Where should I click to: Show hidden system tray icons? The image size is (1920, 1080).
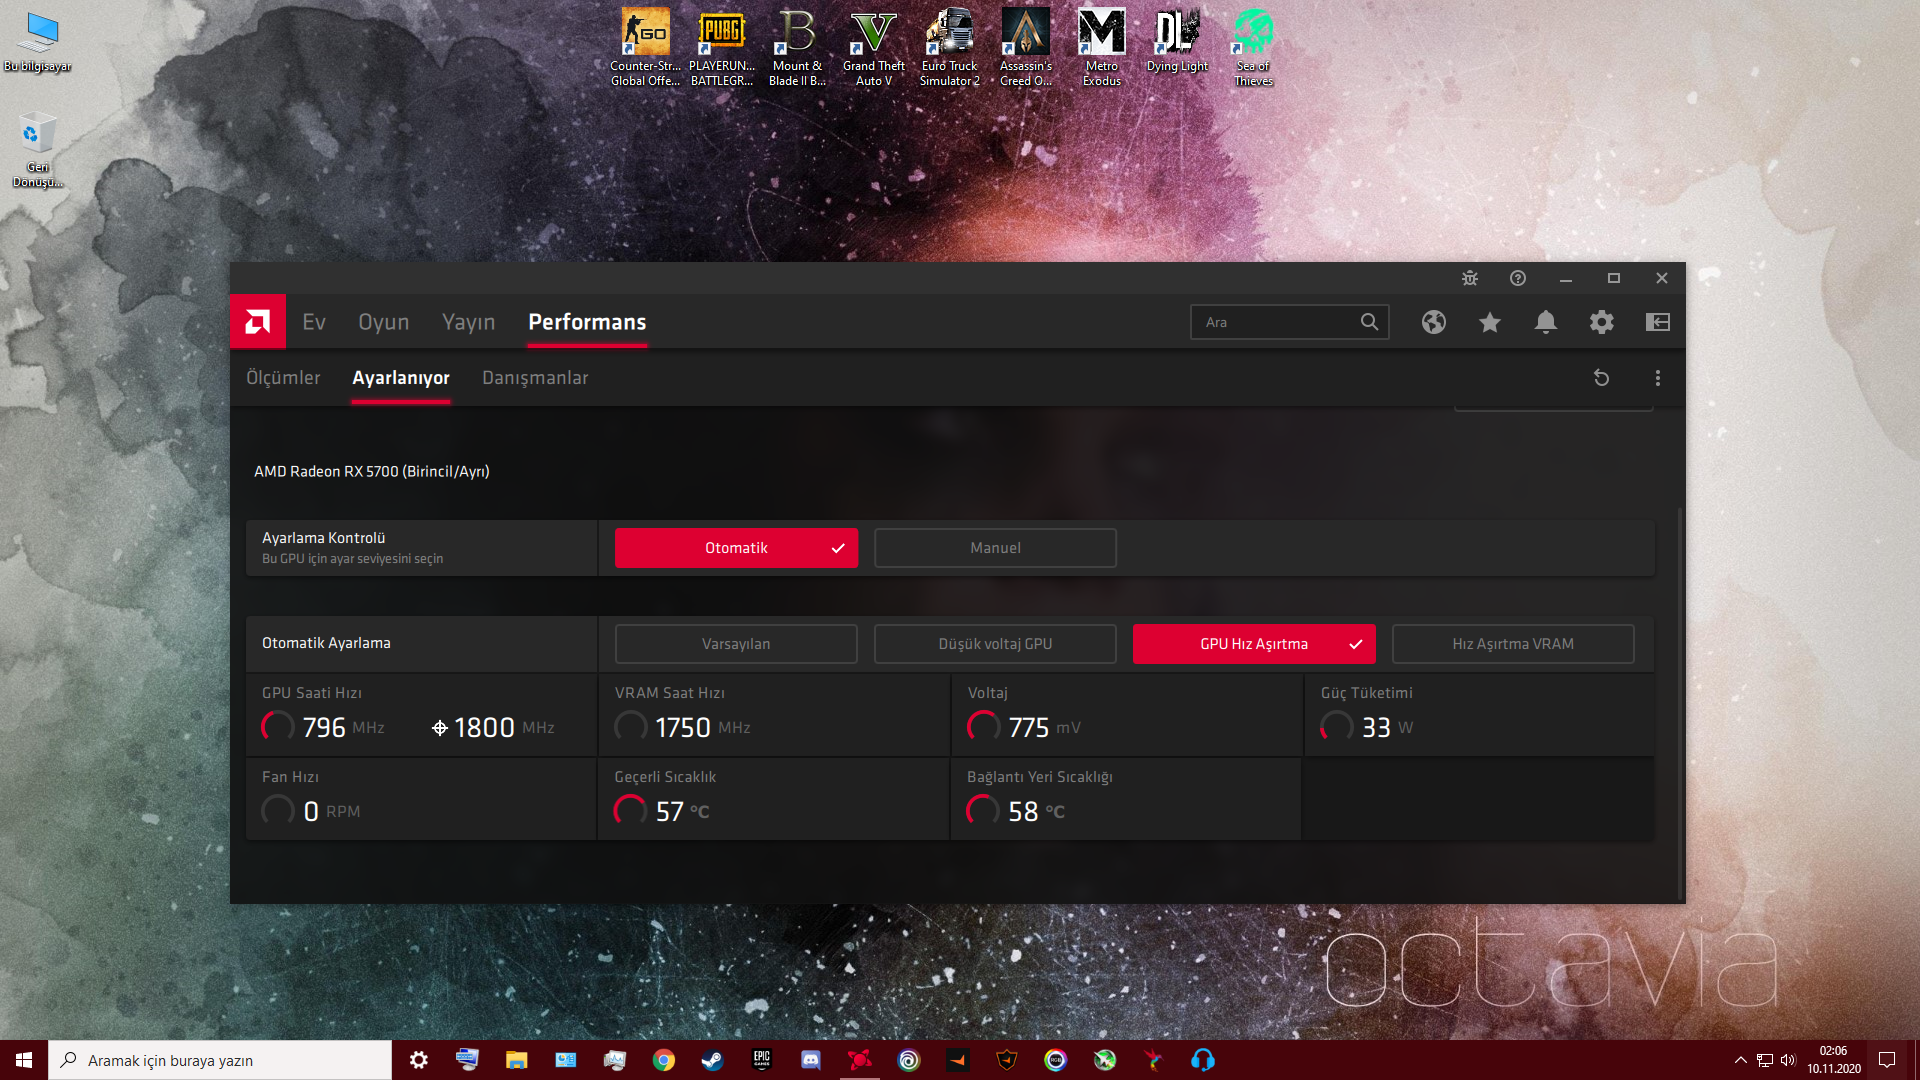tap(1740, 1060)
